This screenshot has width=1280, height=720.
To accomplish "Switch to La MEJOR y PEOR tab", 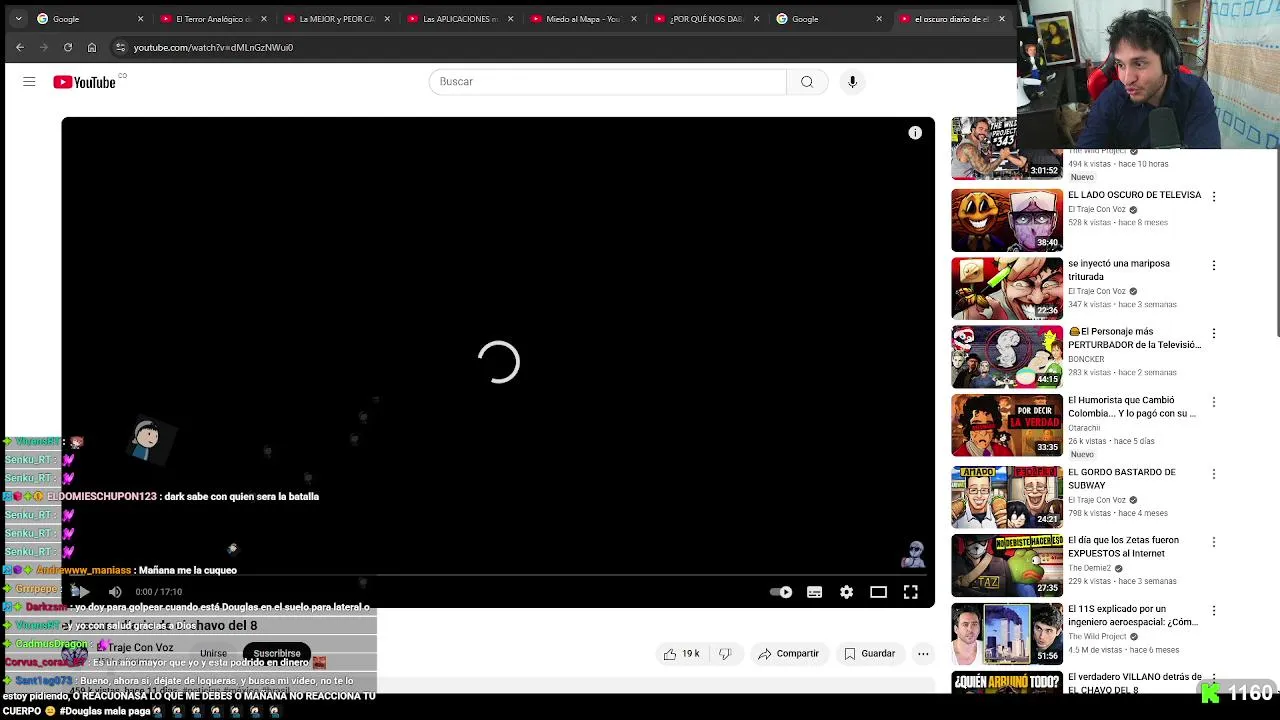I will coord(337,19).
